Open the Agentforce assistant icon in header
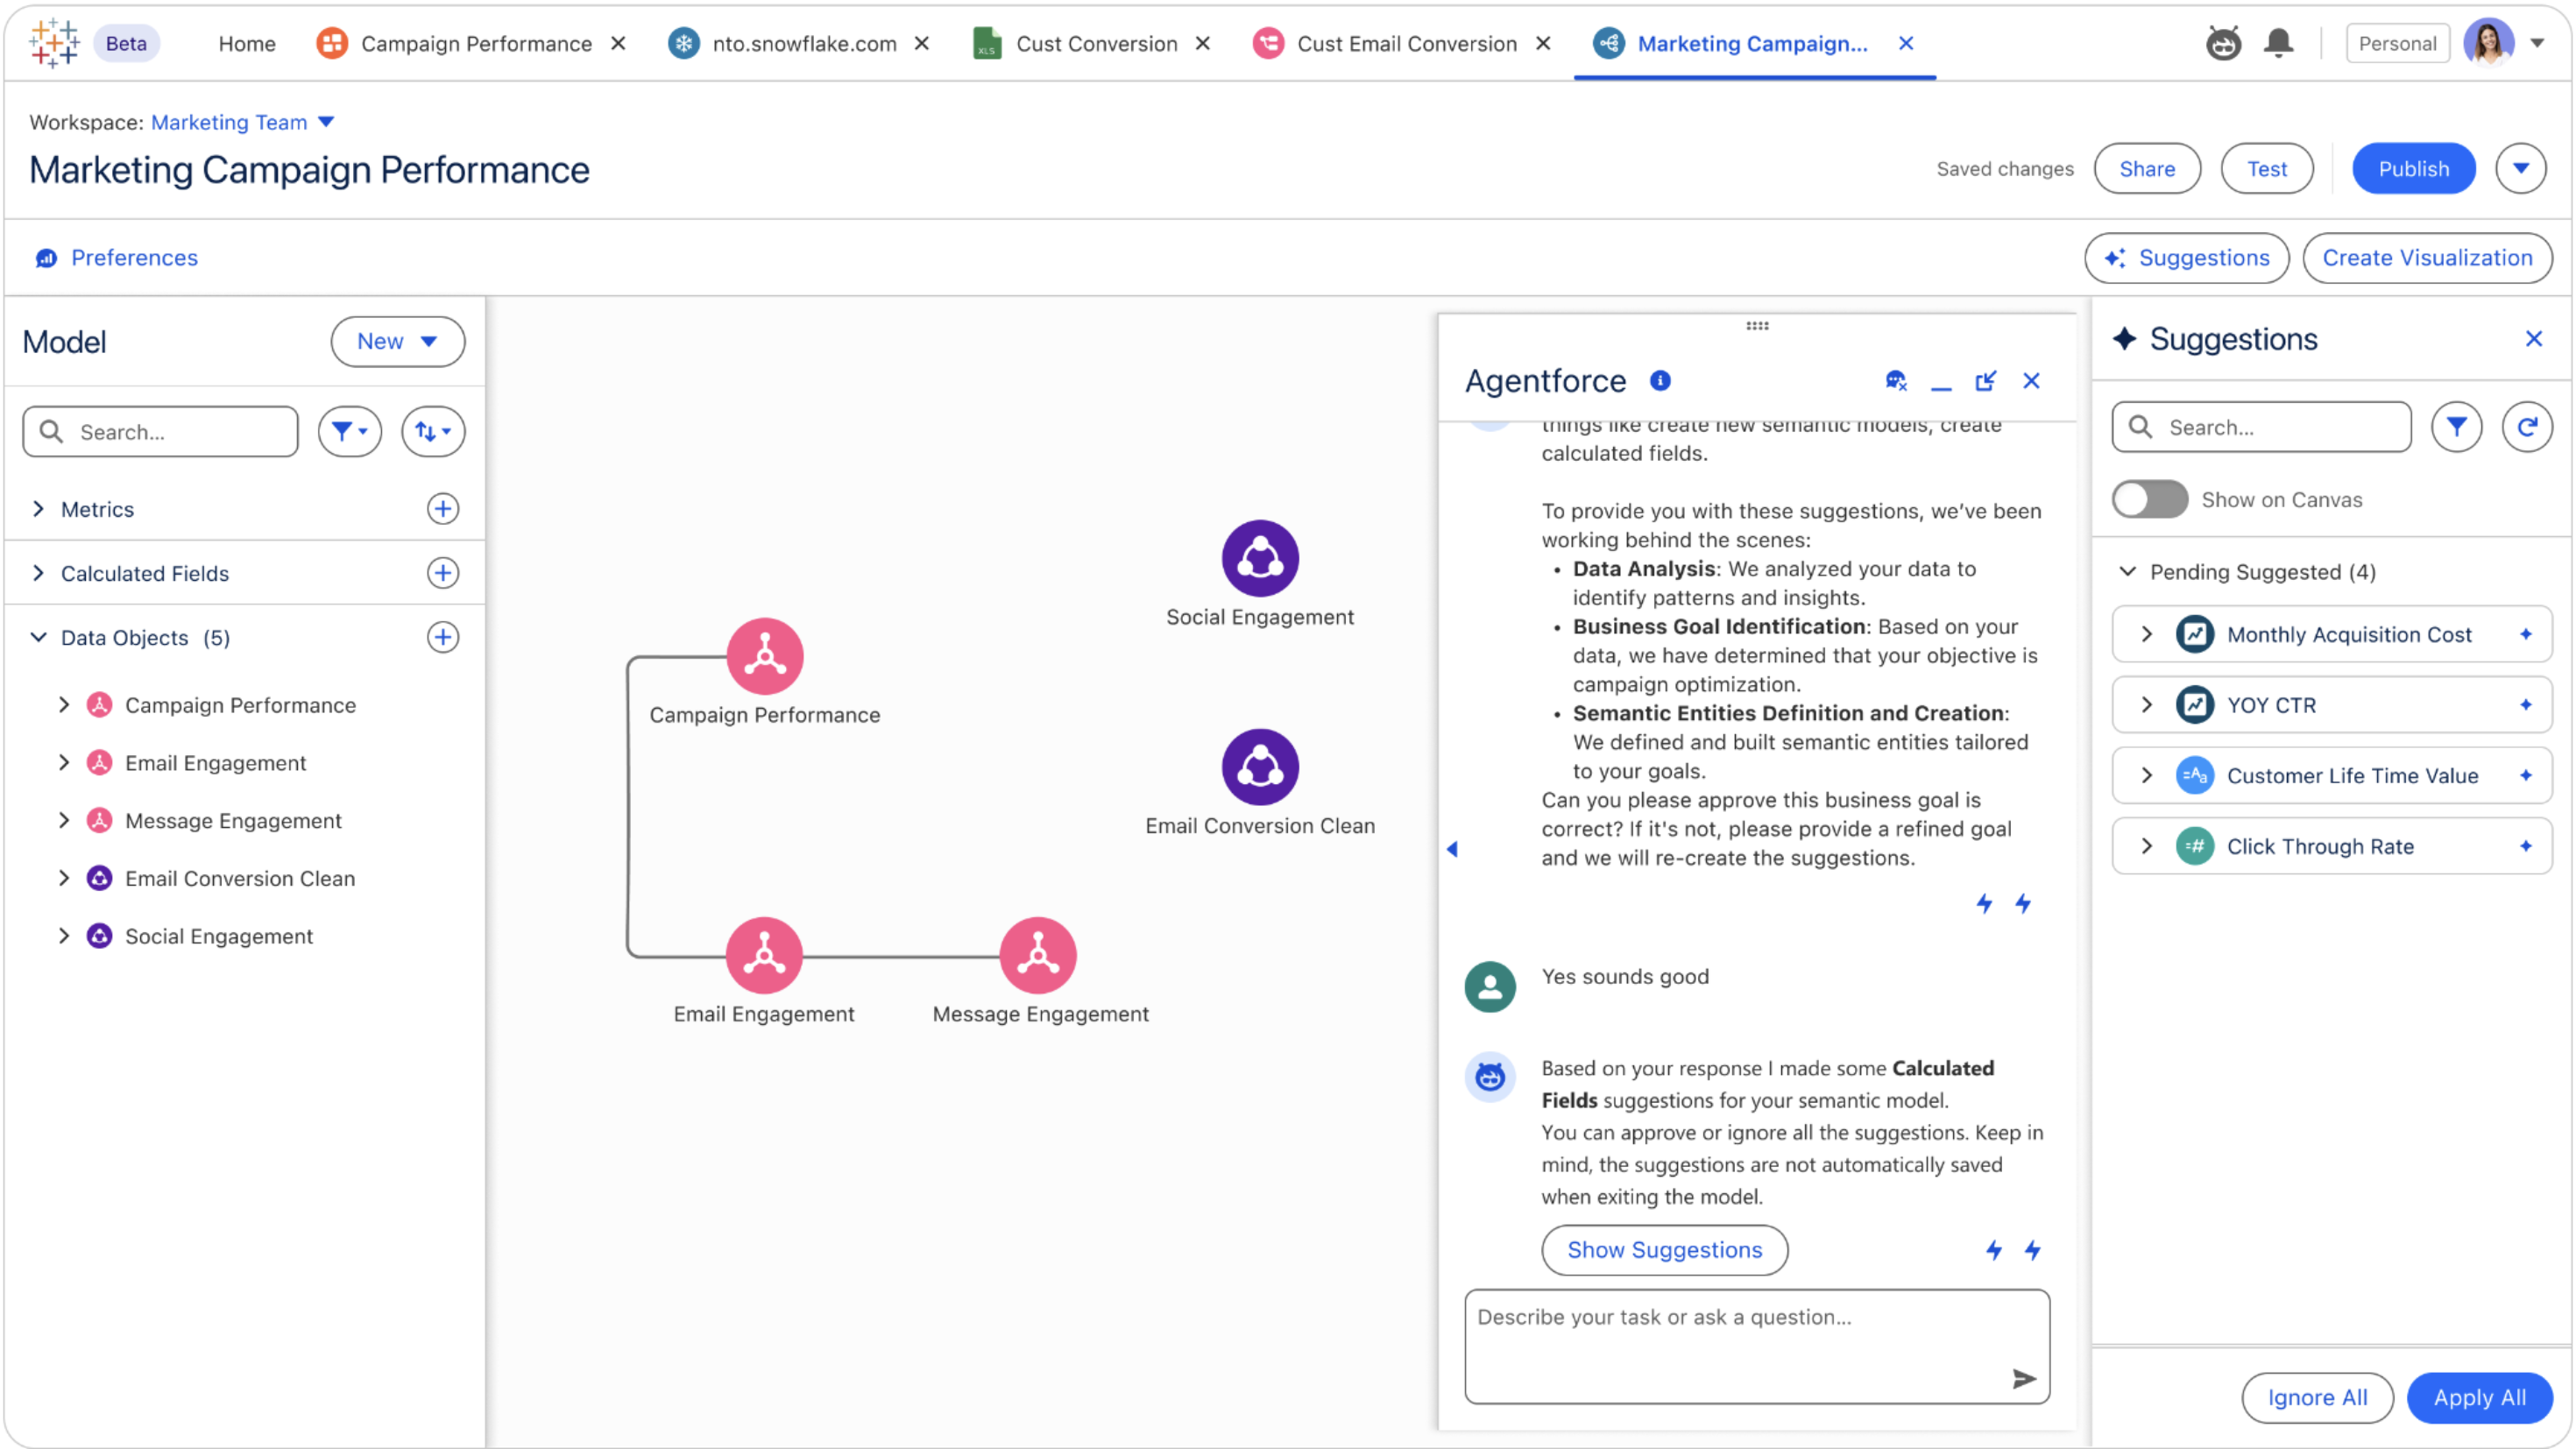2576x1449 pixels. (2222, 43)
